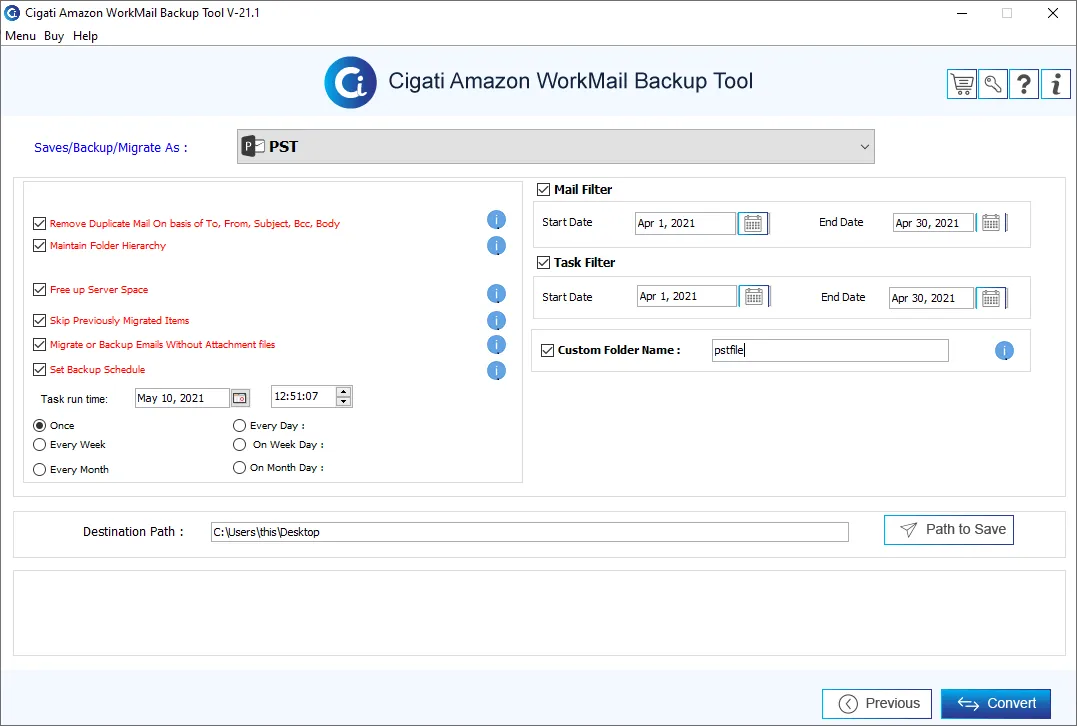
Task: Toggle Free up Server Space checkbox
Action: [x=39, y=289]
